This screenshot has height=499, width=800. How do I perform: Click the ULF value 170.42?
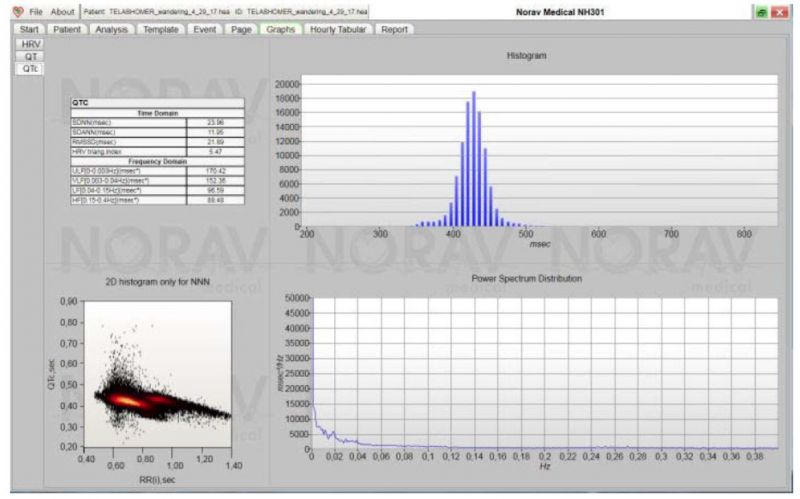coord(215,171)
